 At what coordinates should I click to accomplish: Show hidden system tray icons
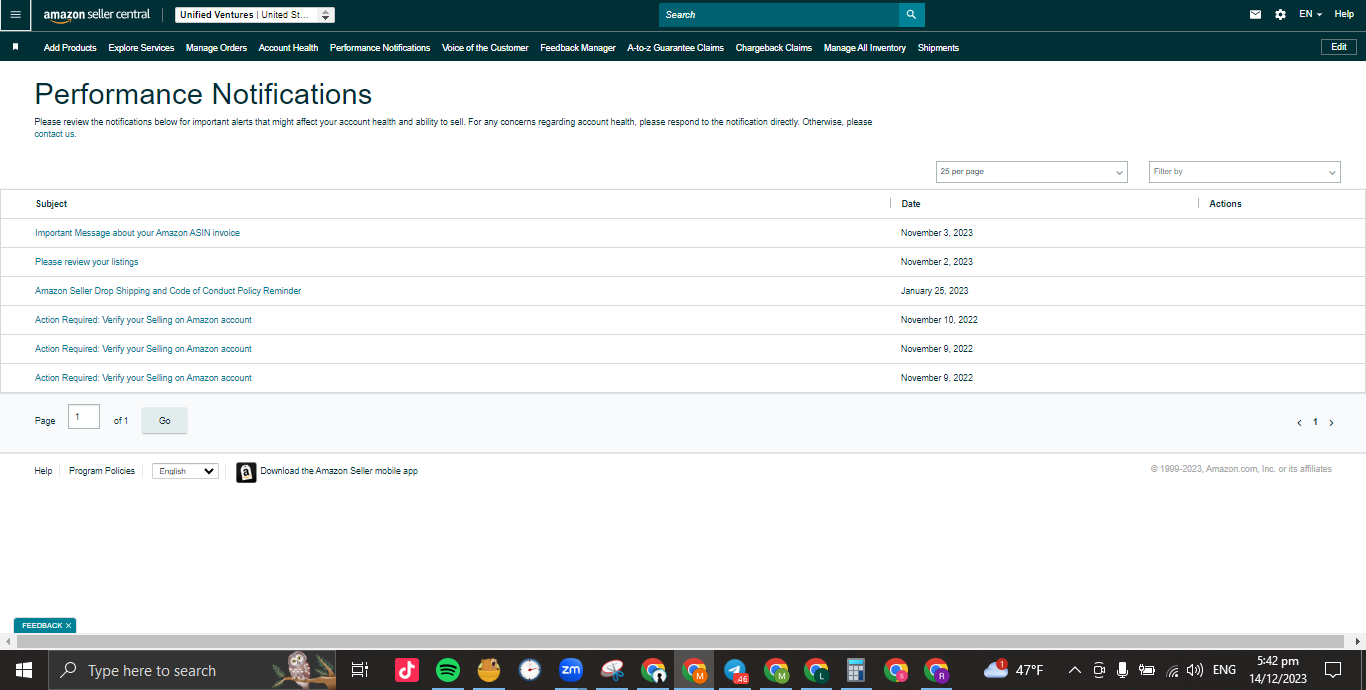[1074, 670]
